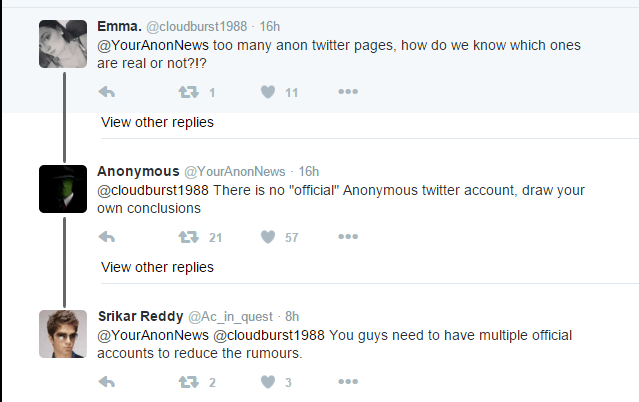The width and height of the screenshot is (639, 402).
Task: Like the Anonymous tweet with 57 likes
Action: [x=268, y=237]
